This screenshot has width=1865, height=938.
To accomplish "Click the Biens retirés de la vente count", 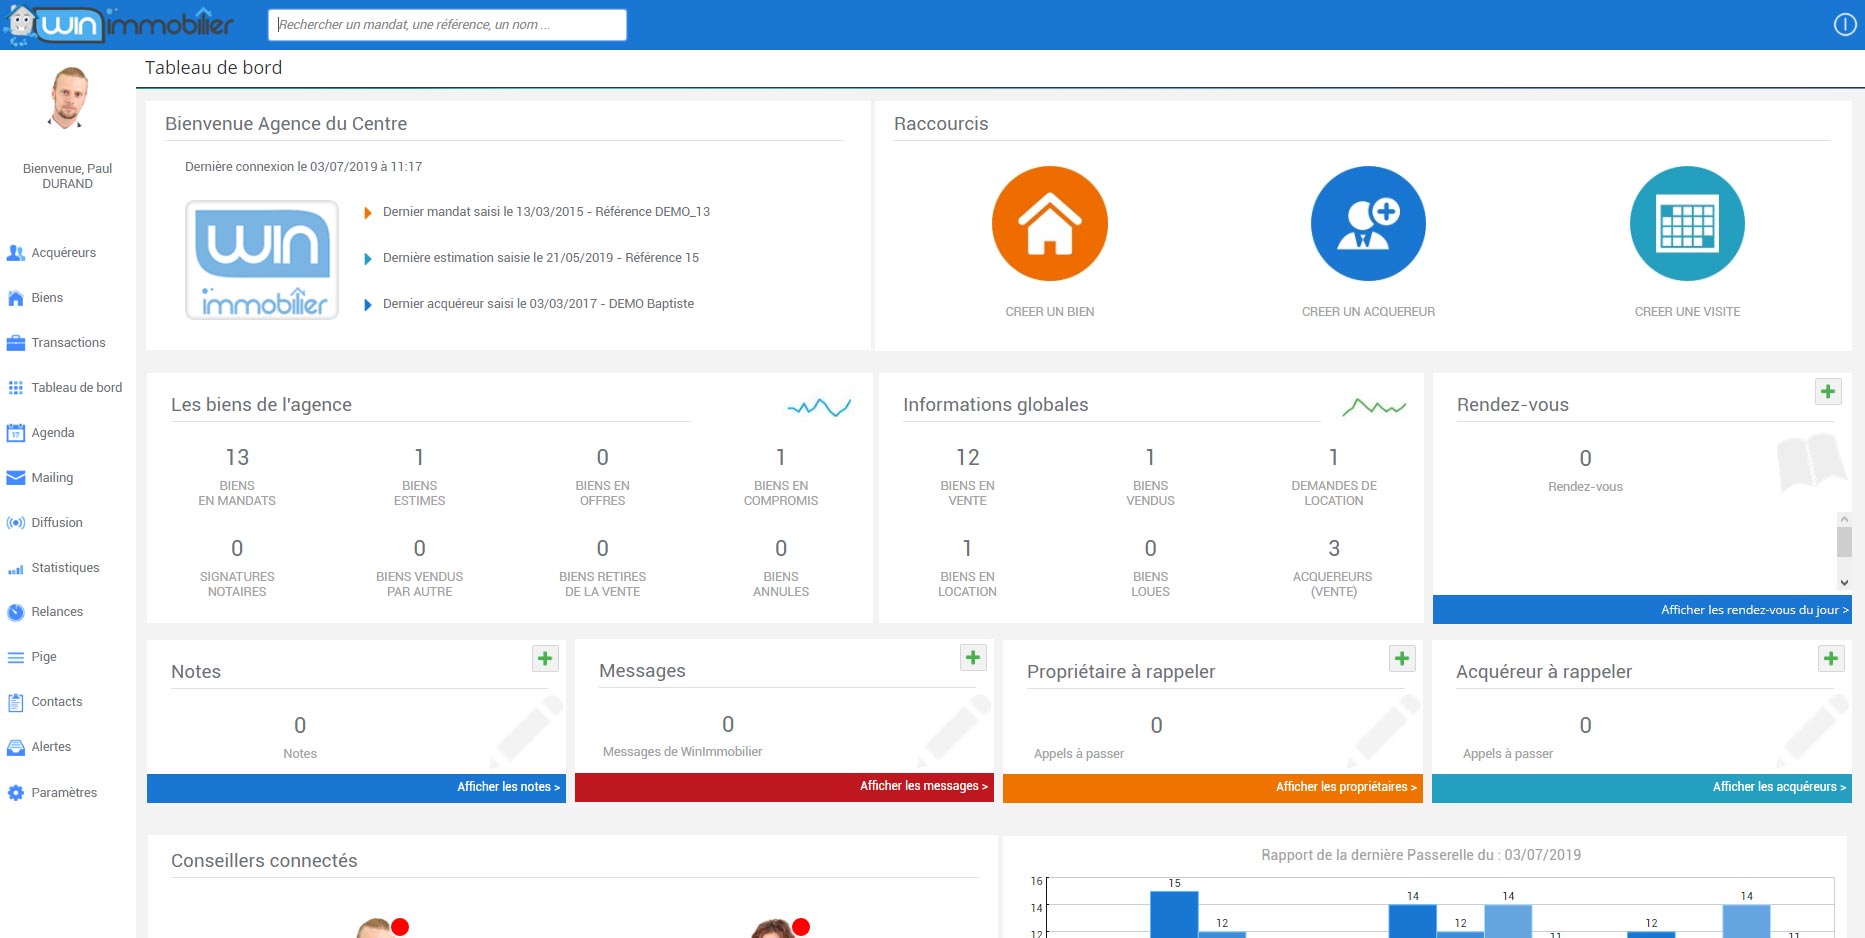I will point(602,549).
